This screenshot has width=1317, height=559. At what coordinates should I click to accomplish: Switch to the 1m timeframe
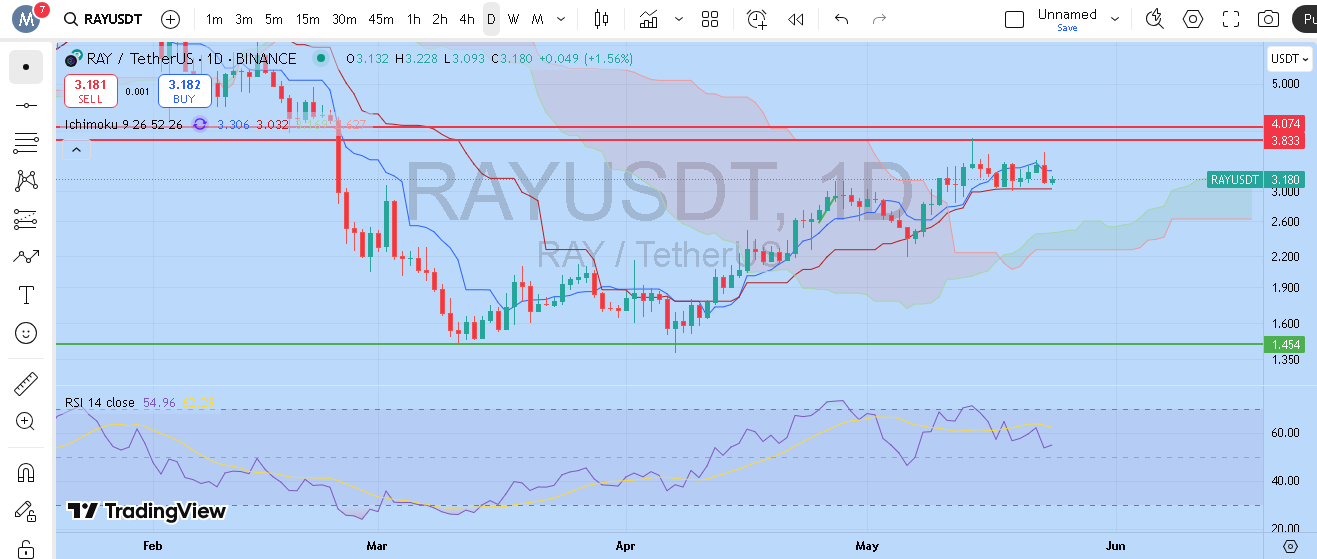click(214, 19)
